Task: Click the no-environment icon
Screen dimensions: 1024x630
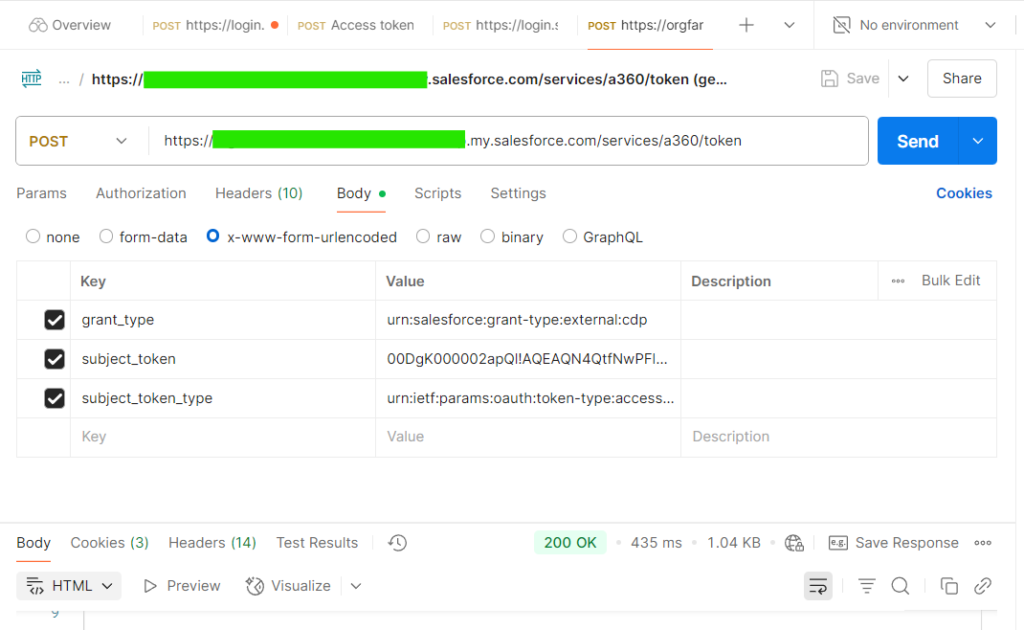Action: pos(842,25)
